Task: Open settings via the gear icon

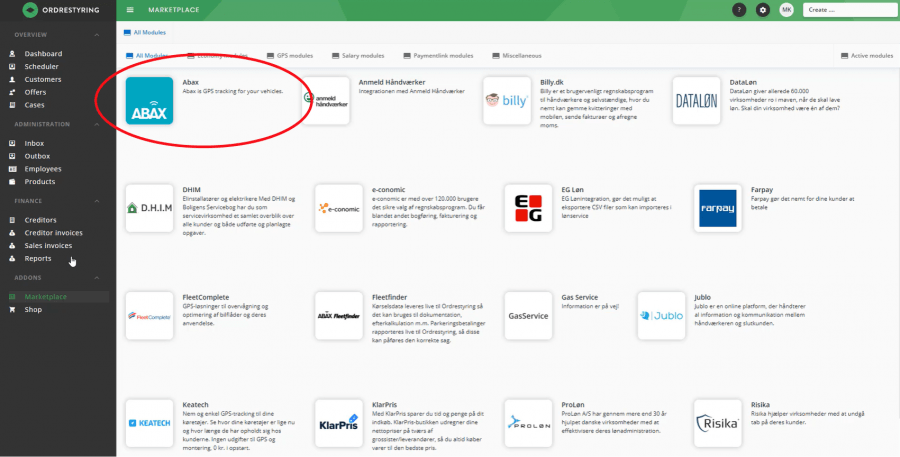Action: (762, 10)
